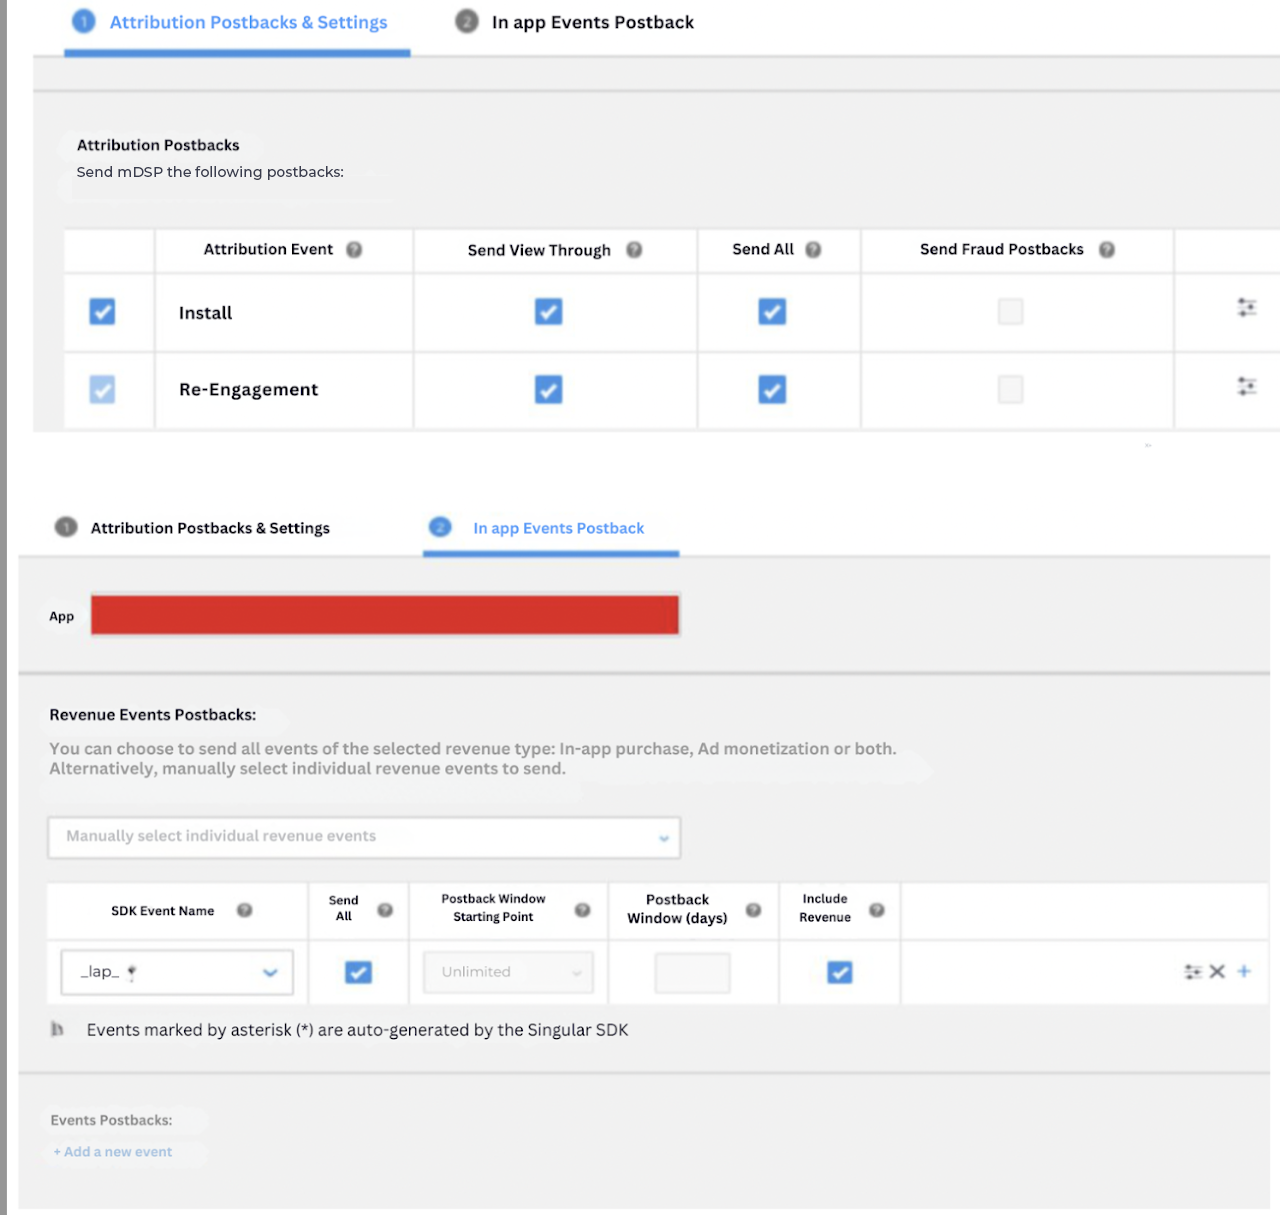Click help icon beside Include Revenue
The height and width of the screenshot is (1215, 1280).
[876, 910]
